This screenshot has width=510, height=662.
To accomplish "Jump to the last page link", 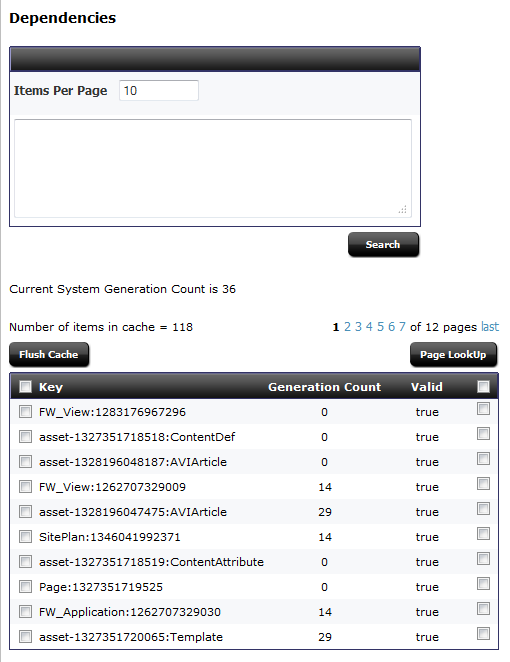I will 490,327.
